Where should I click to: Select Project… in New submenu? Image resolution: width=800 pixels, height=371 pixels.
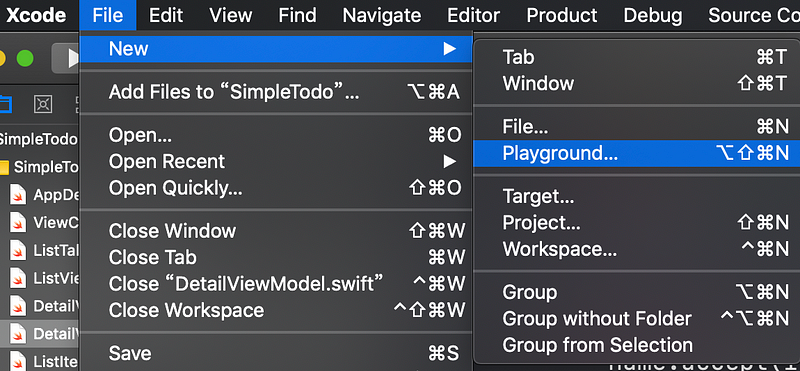(x=637, y=222)
